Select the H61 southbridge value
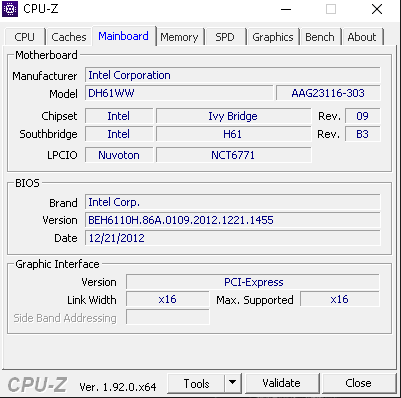 pos(233,134)
